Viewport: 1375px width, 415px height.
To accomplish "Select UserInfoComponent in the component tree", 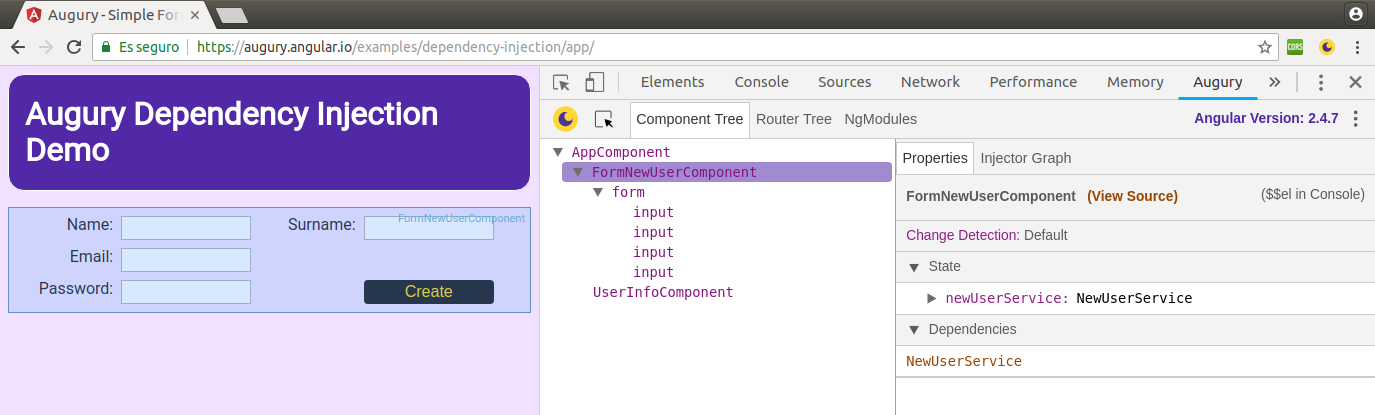I will [663, 292].
